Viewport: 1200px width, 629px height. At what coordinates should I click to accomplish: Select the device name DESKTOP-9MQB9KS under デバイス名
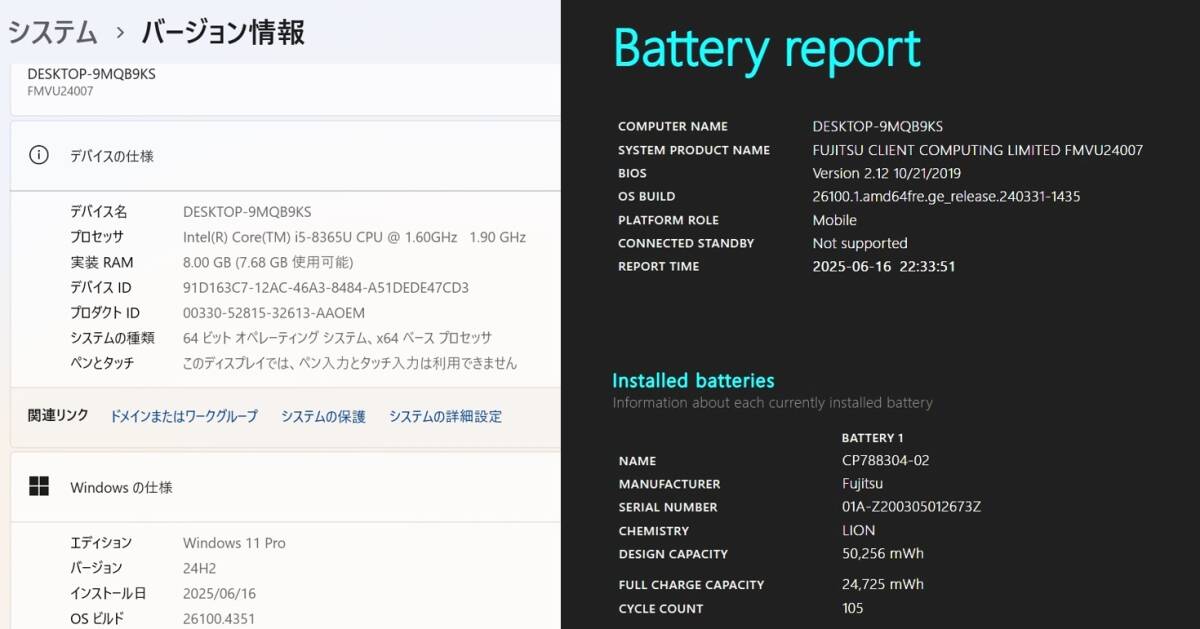[247, 212]
